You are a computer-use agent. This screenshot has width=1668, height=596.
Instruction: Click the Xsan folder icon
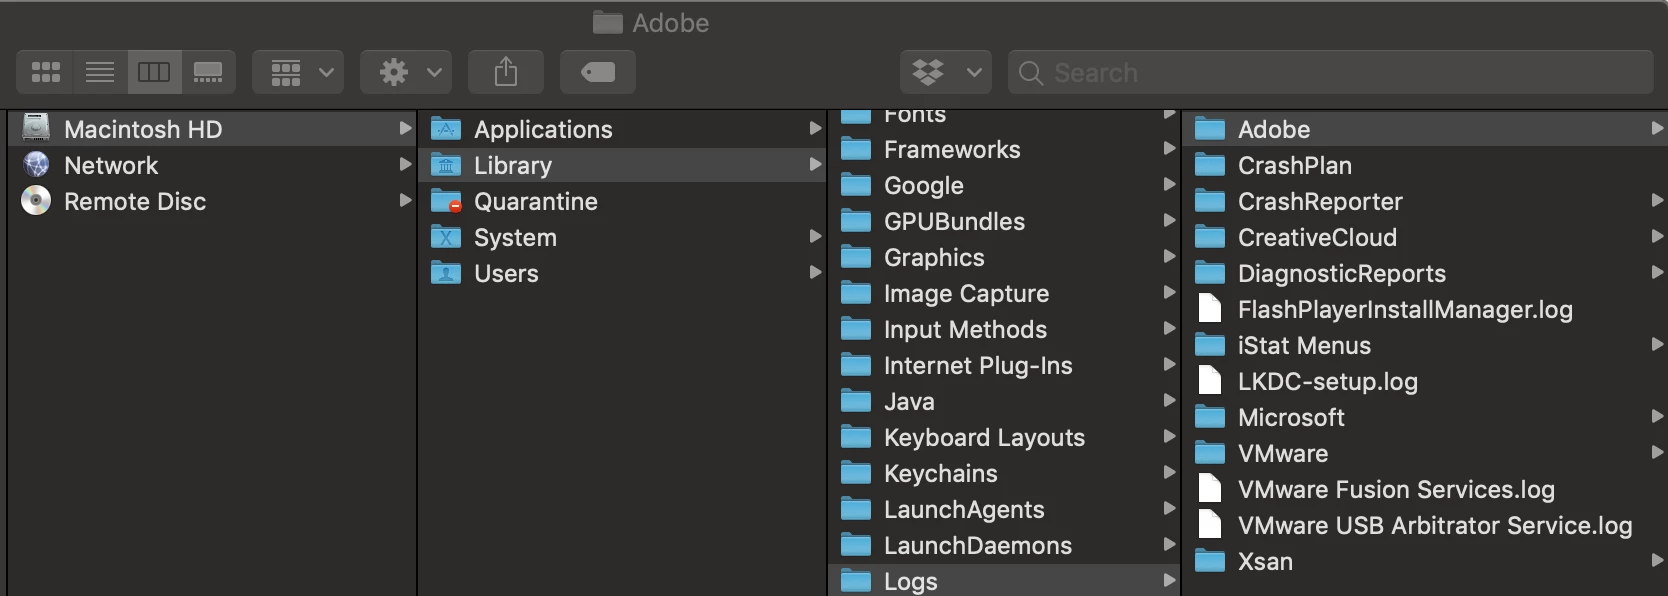click(x=1210, y=560)
